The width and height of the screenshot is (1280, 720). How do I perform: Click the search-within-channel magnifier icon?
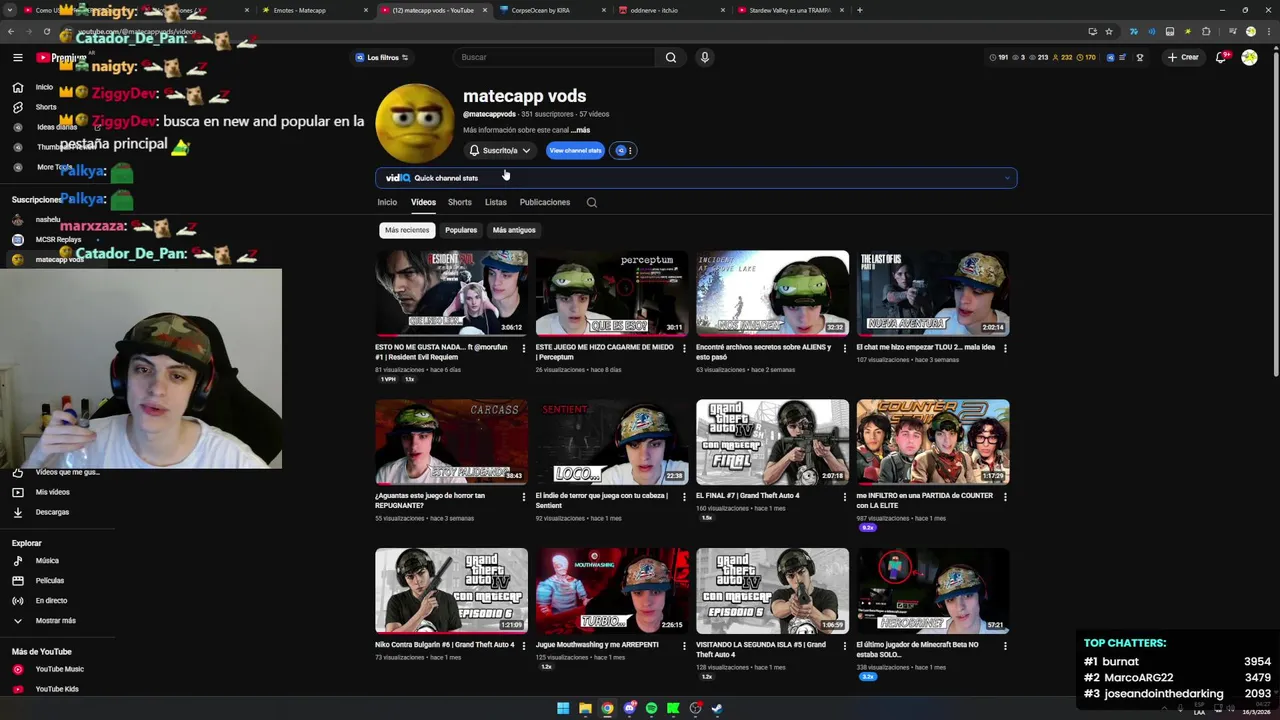click(592, 202)
